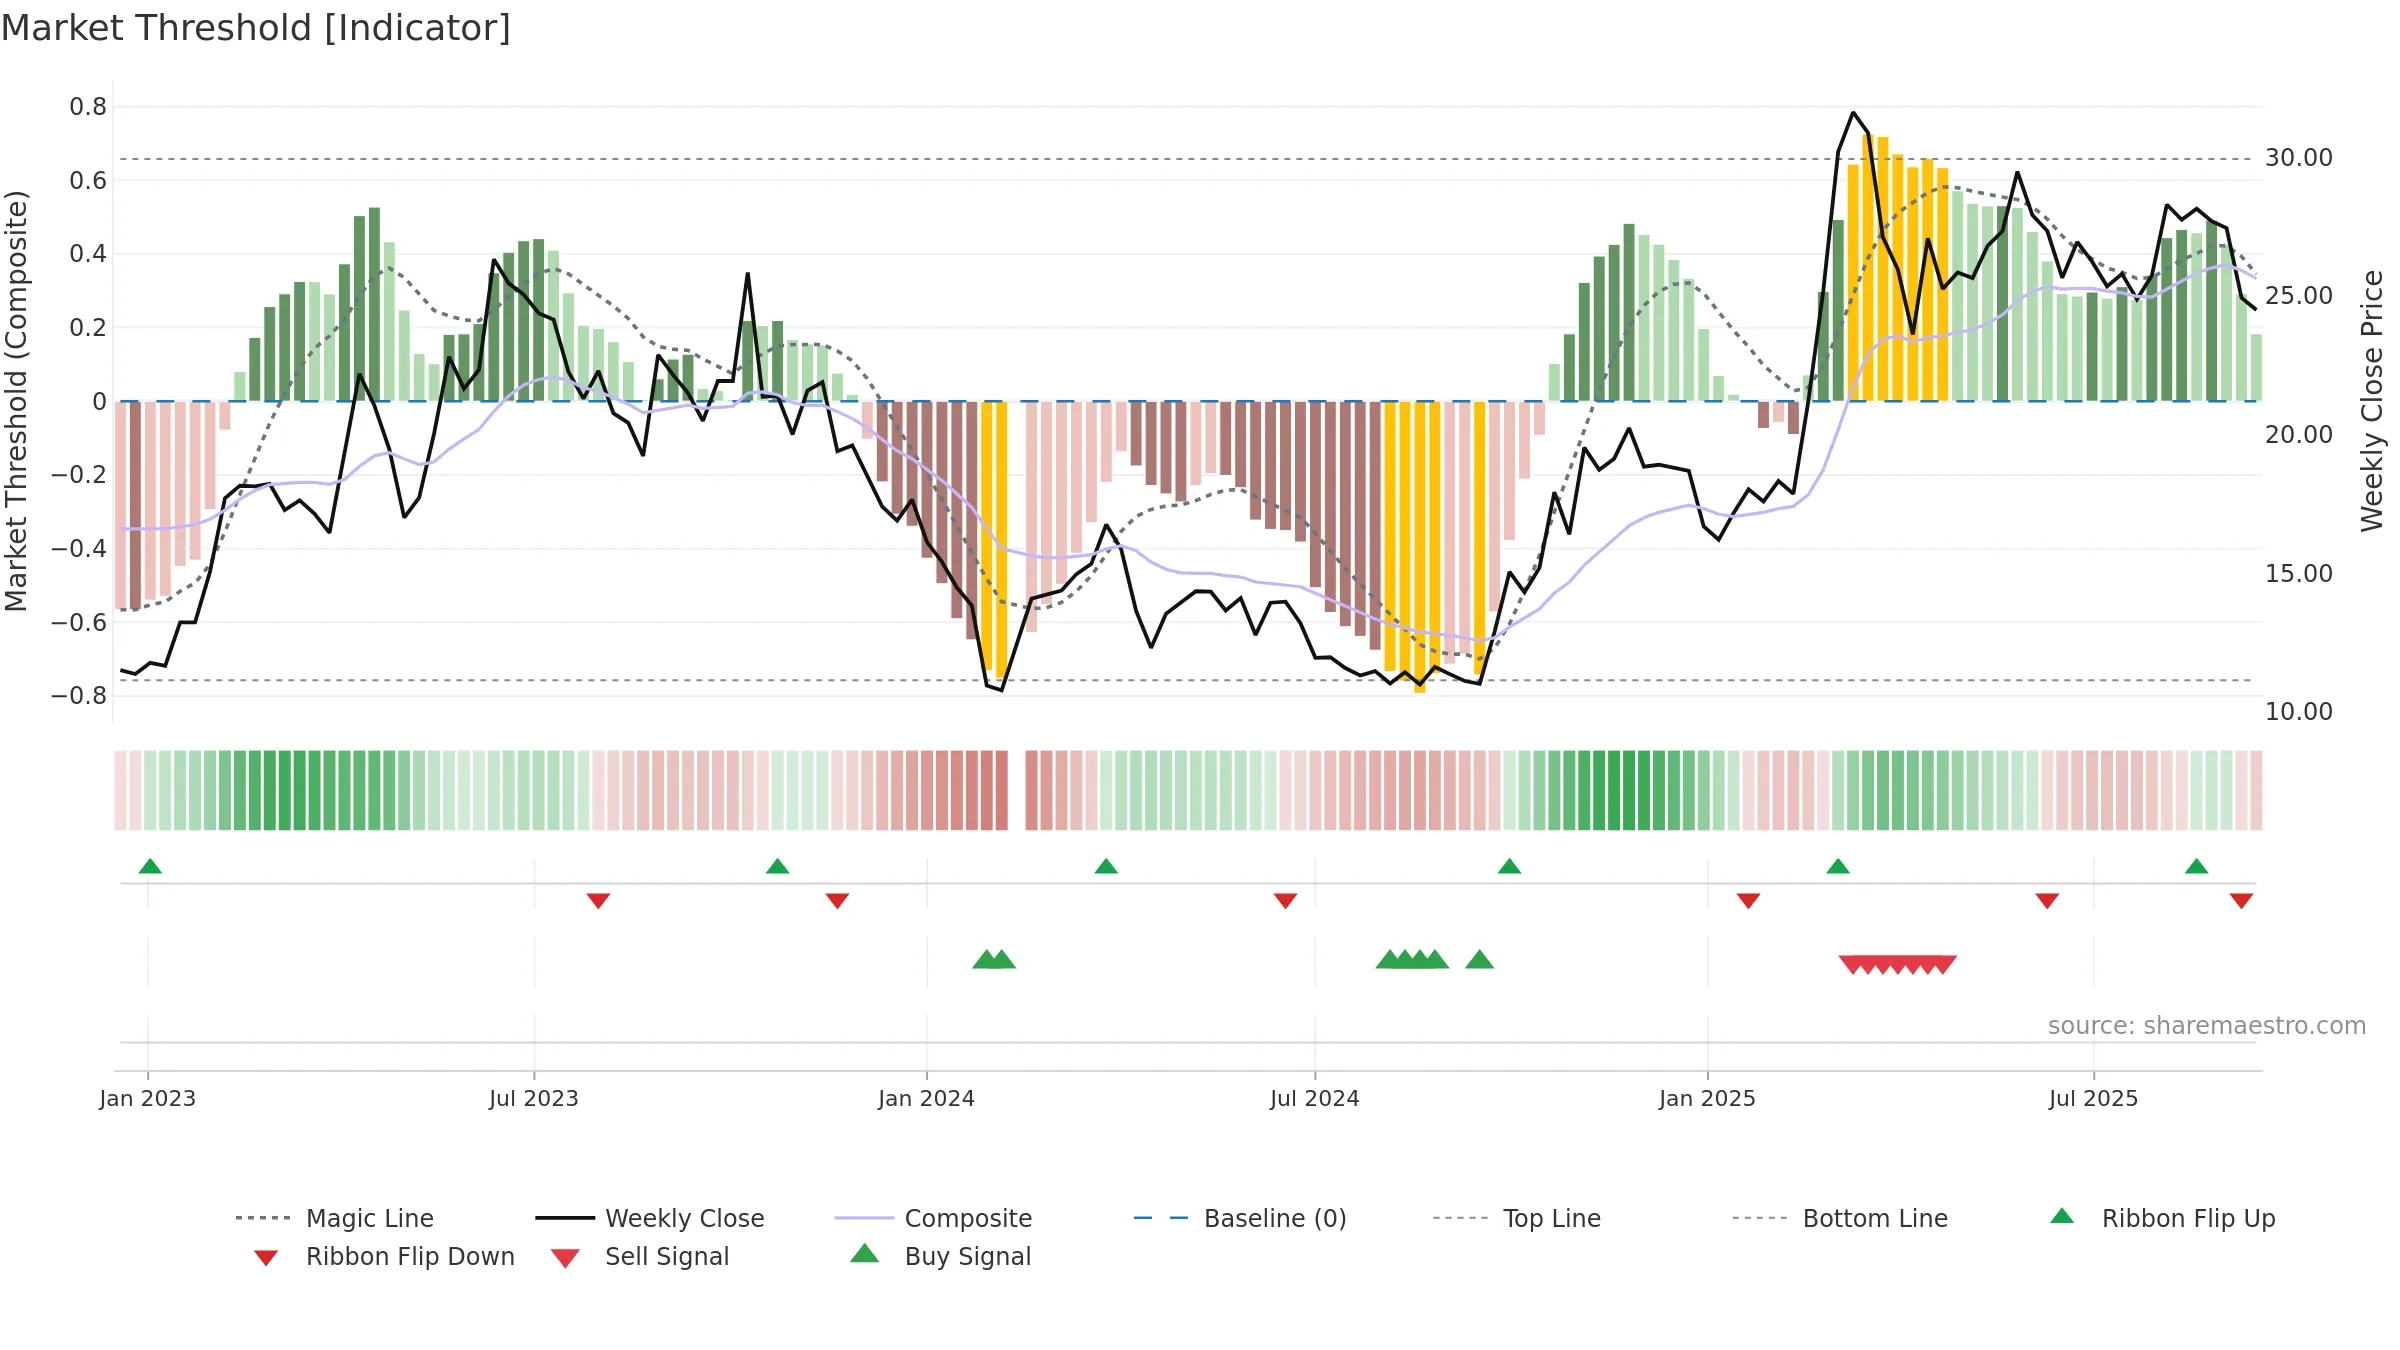This screenshot has height=1350, width=2400.
Task: Click the dark red ribbon segment near Feb 2024
Action: point(994,790)
